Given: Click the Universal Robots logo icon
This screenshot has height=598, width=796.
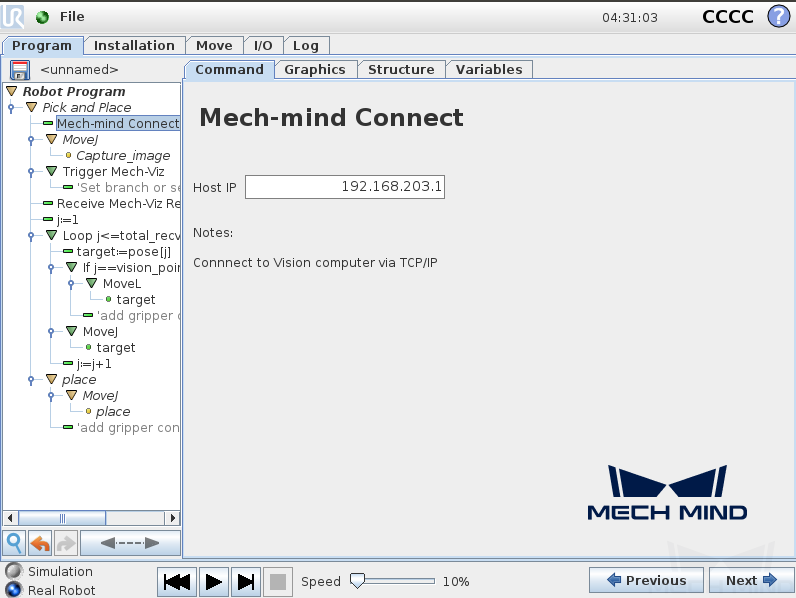Looking at the screenshot, I should (12, 16).
